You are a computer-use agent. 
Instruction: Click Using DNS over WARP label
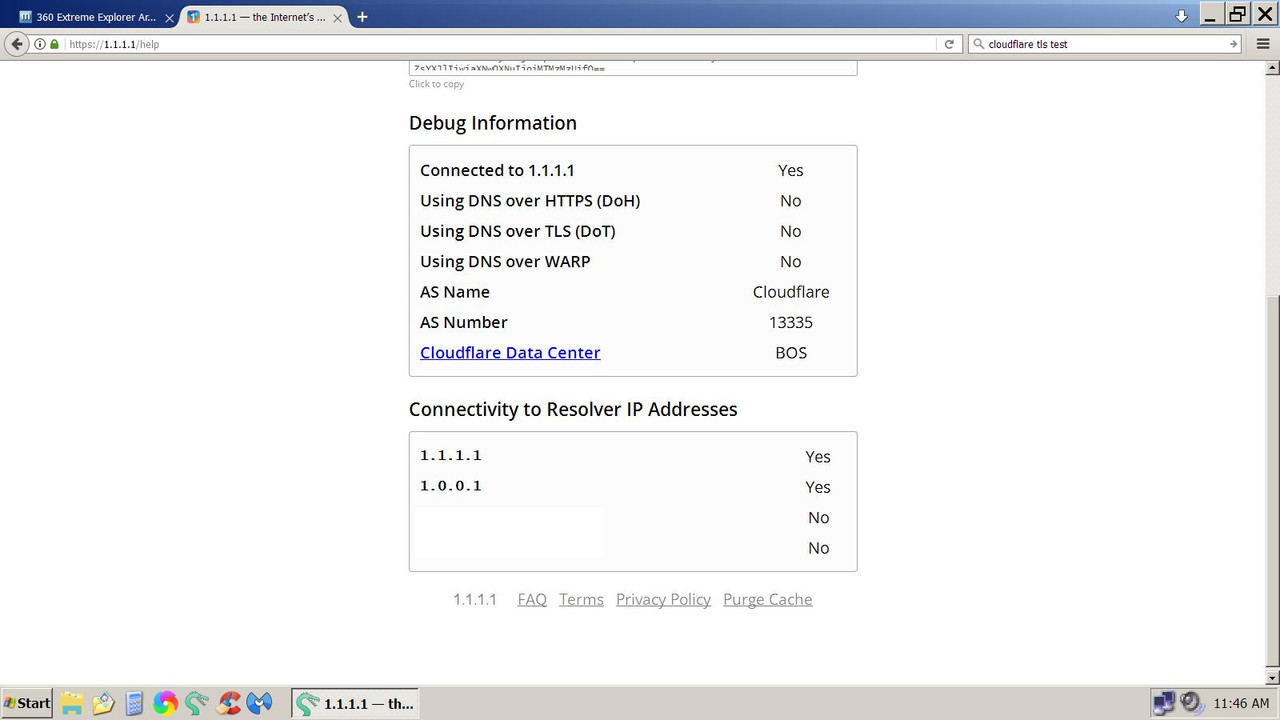(505, 262)
